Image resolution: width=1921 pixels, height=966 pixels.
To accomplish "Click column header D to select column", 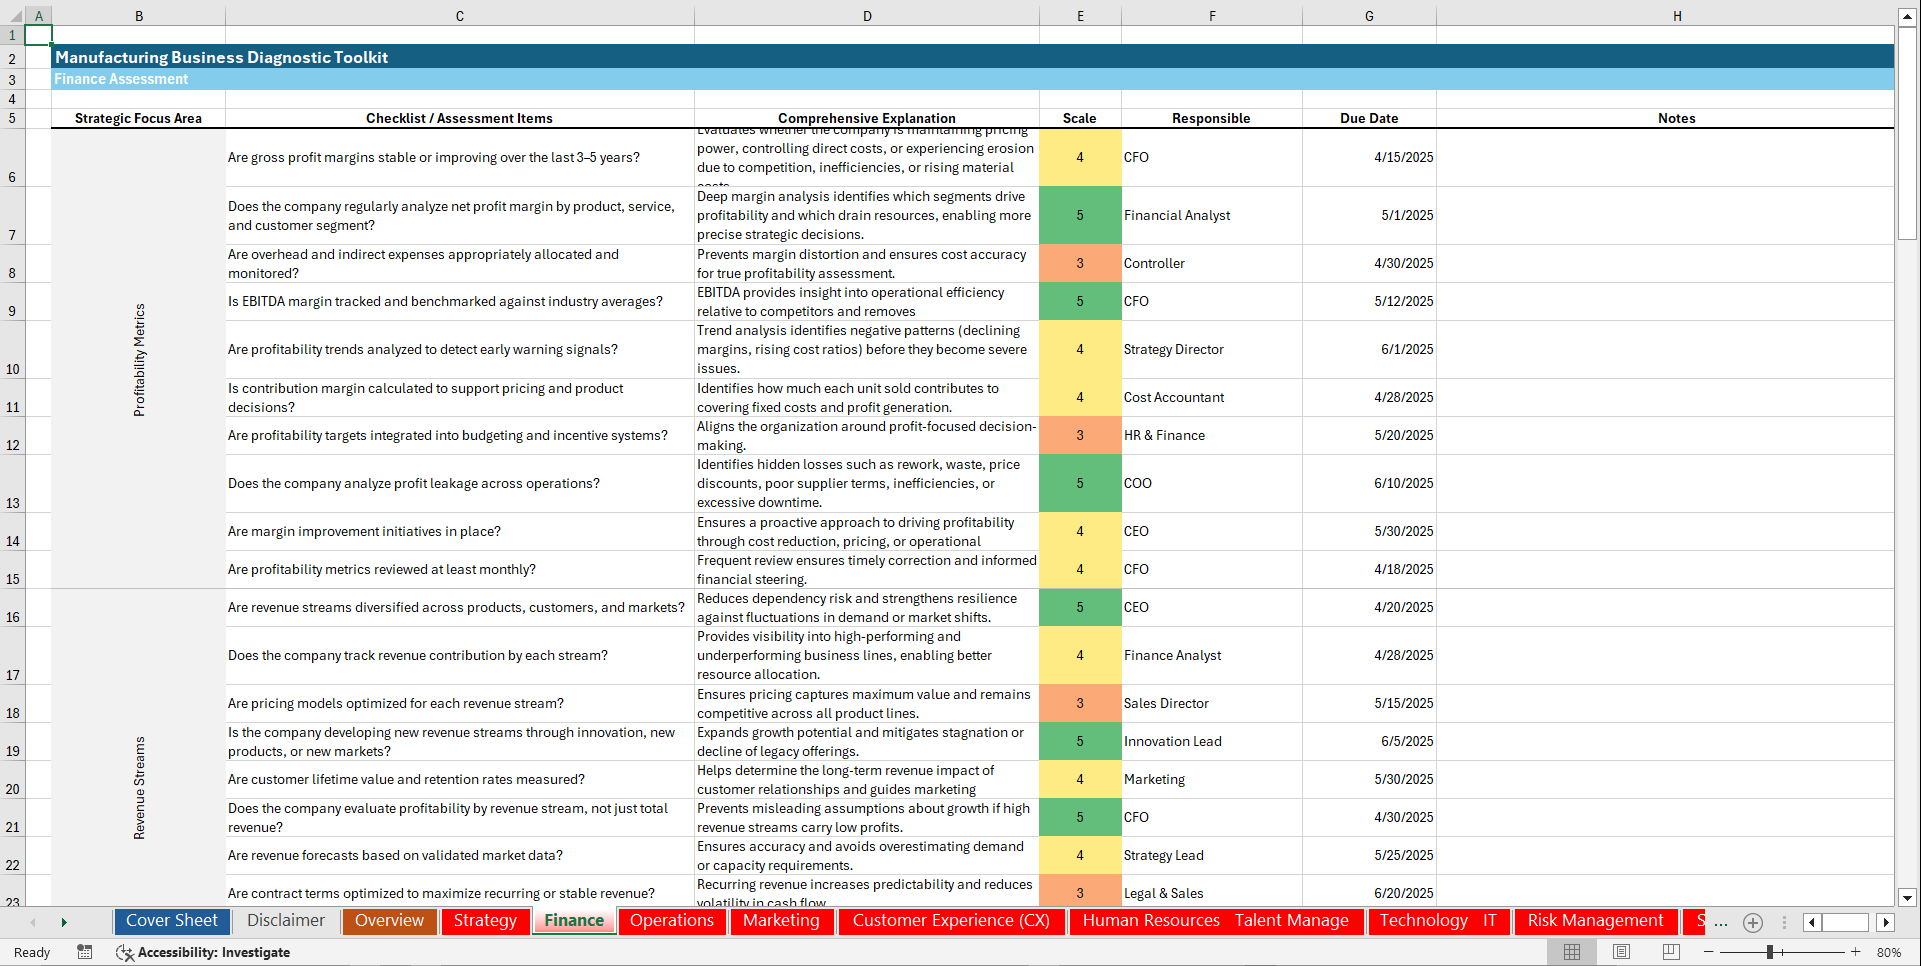I will pyautogui.click(x=867, y=15).
